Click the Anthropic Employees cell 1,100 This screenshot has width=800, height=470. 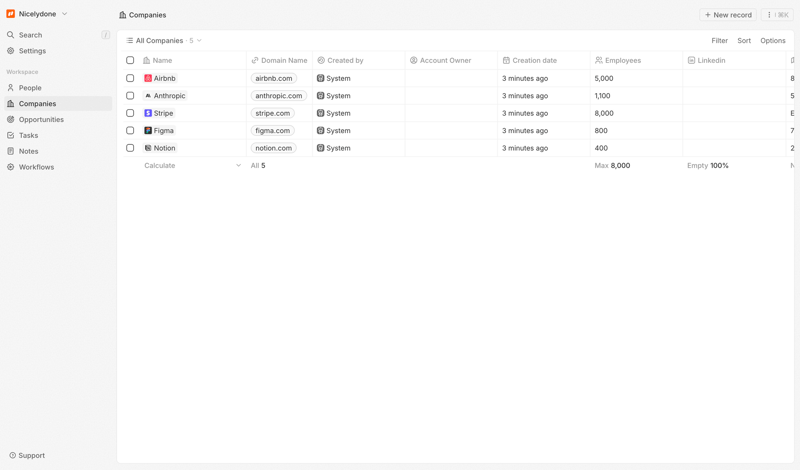click(x=636, y=95)
